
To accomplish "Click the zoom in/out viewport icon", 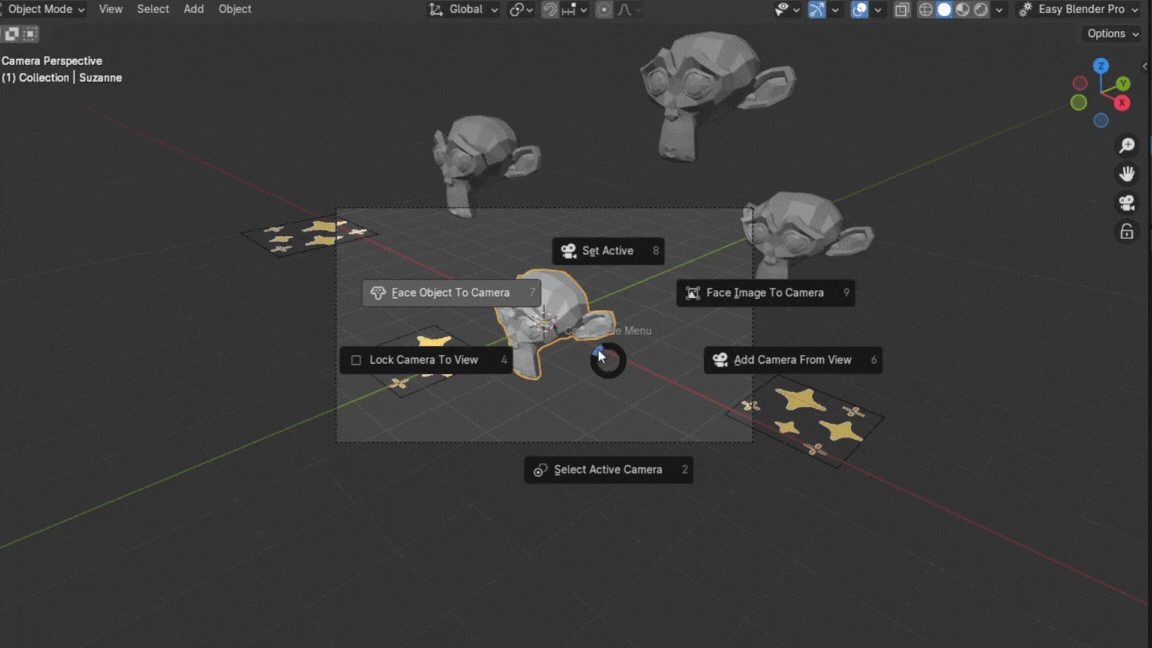I will pos(1127,146).
